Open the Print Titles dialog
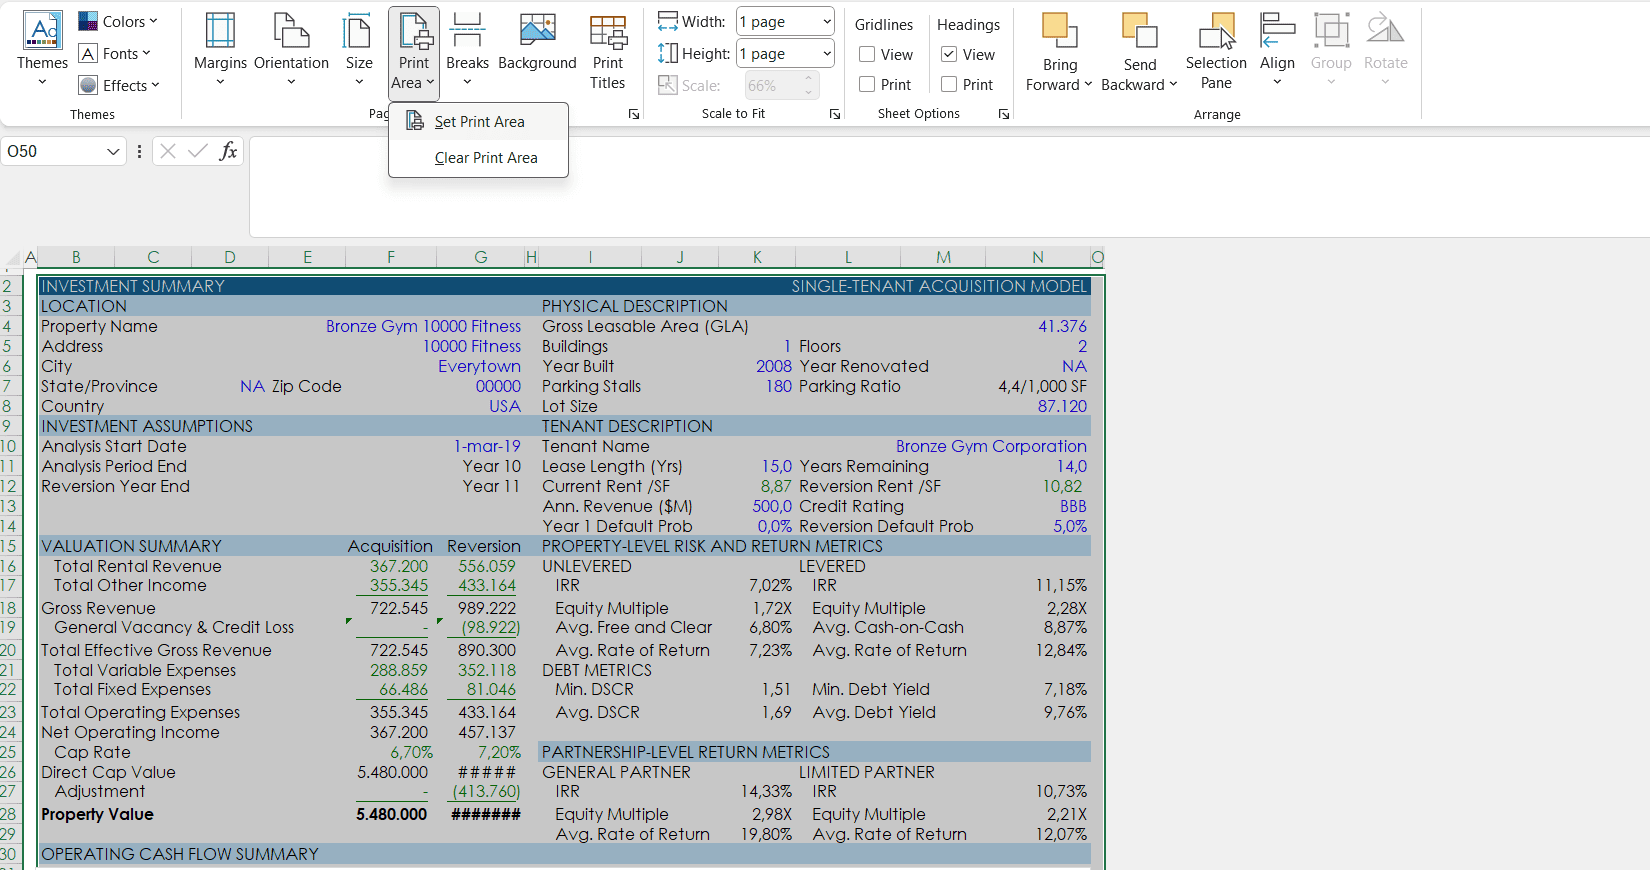Screen dimensions: 1650x870 tap(607, 52)
